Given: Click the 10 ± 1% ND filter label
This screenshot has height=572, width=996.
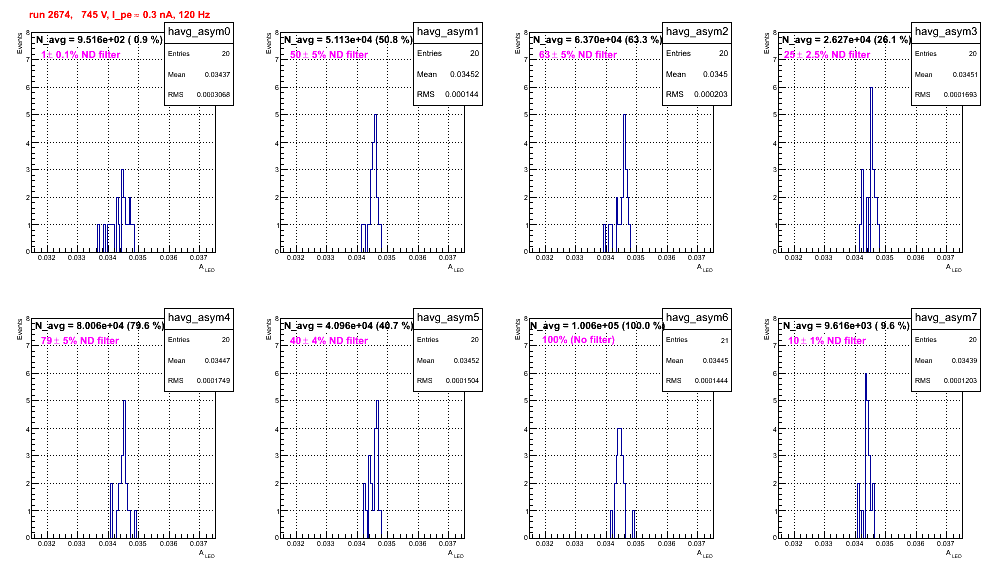Looking at the screenshot, I should coord(827,341).
